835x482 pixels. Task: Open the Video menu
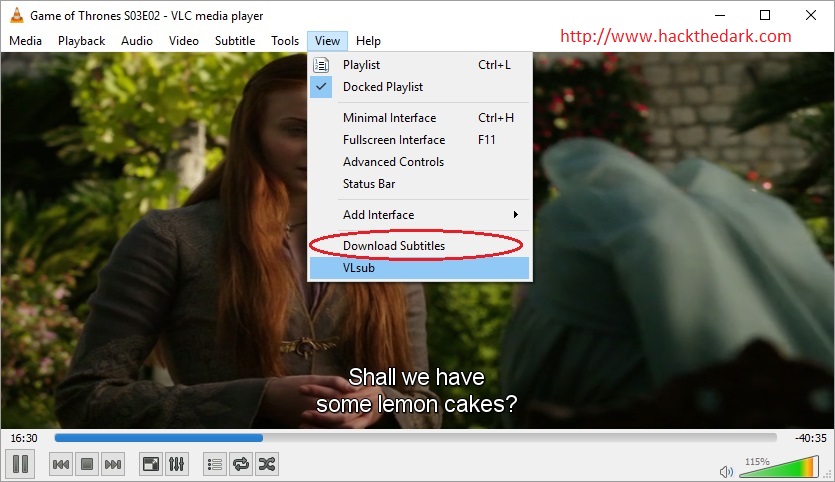[x=184, y=41]
